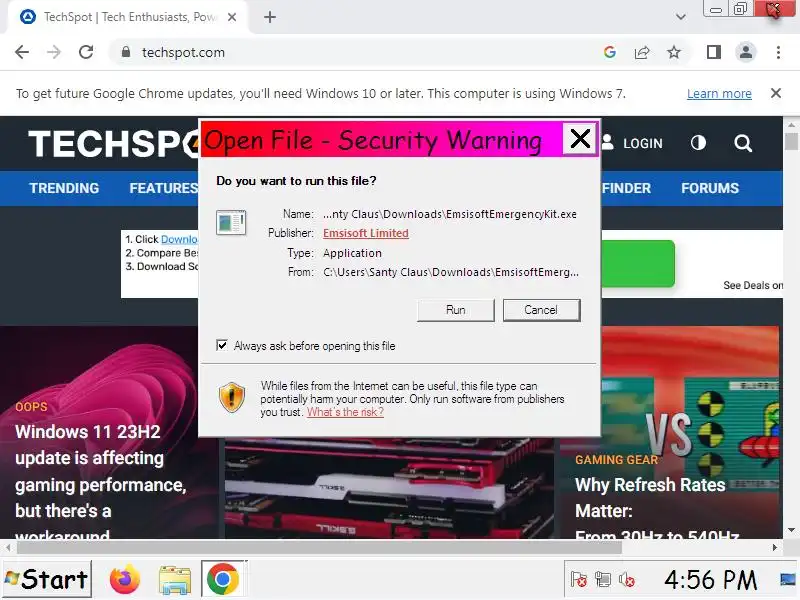Open the Chrome three-dot menu
Screen dimensions: 800x600
pos(778,52)
